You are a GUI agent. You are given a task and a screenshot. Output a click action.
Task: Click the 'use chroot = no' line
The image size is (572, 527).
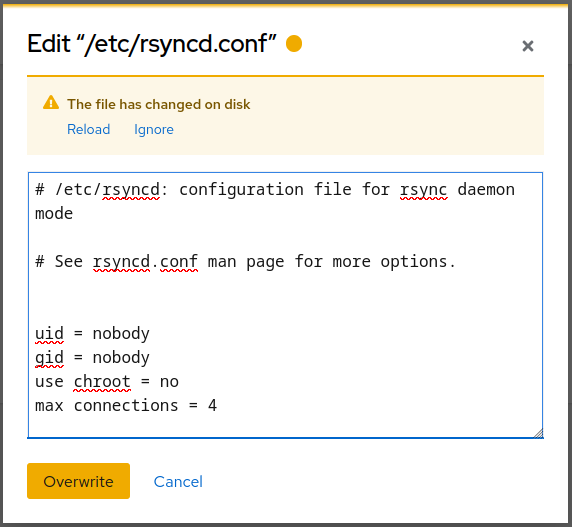pos(107,382)
